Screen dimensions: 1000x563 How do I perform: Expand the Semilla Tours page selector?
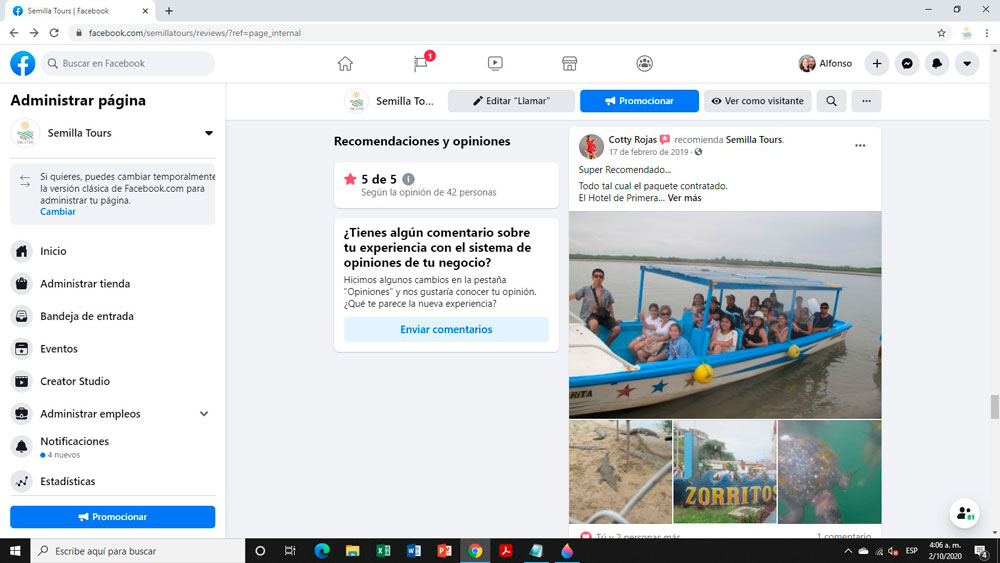(x=209, y=133)
